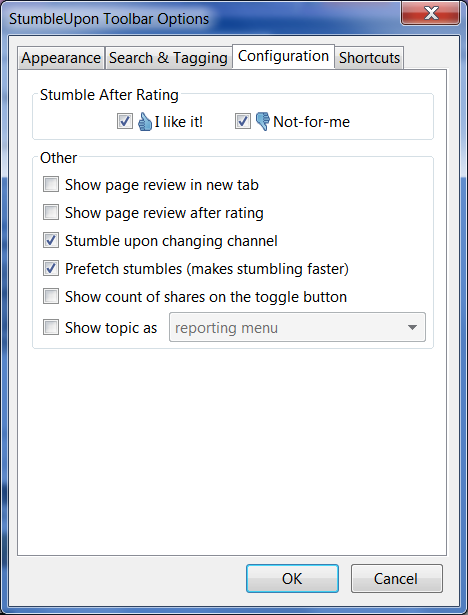Uncheck the I like it! checkbox
Image resolution: width=468 pixels, height=615 pixels.
coord(125,121)
